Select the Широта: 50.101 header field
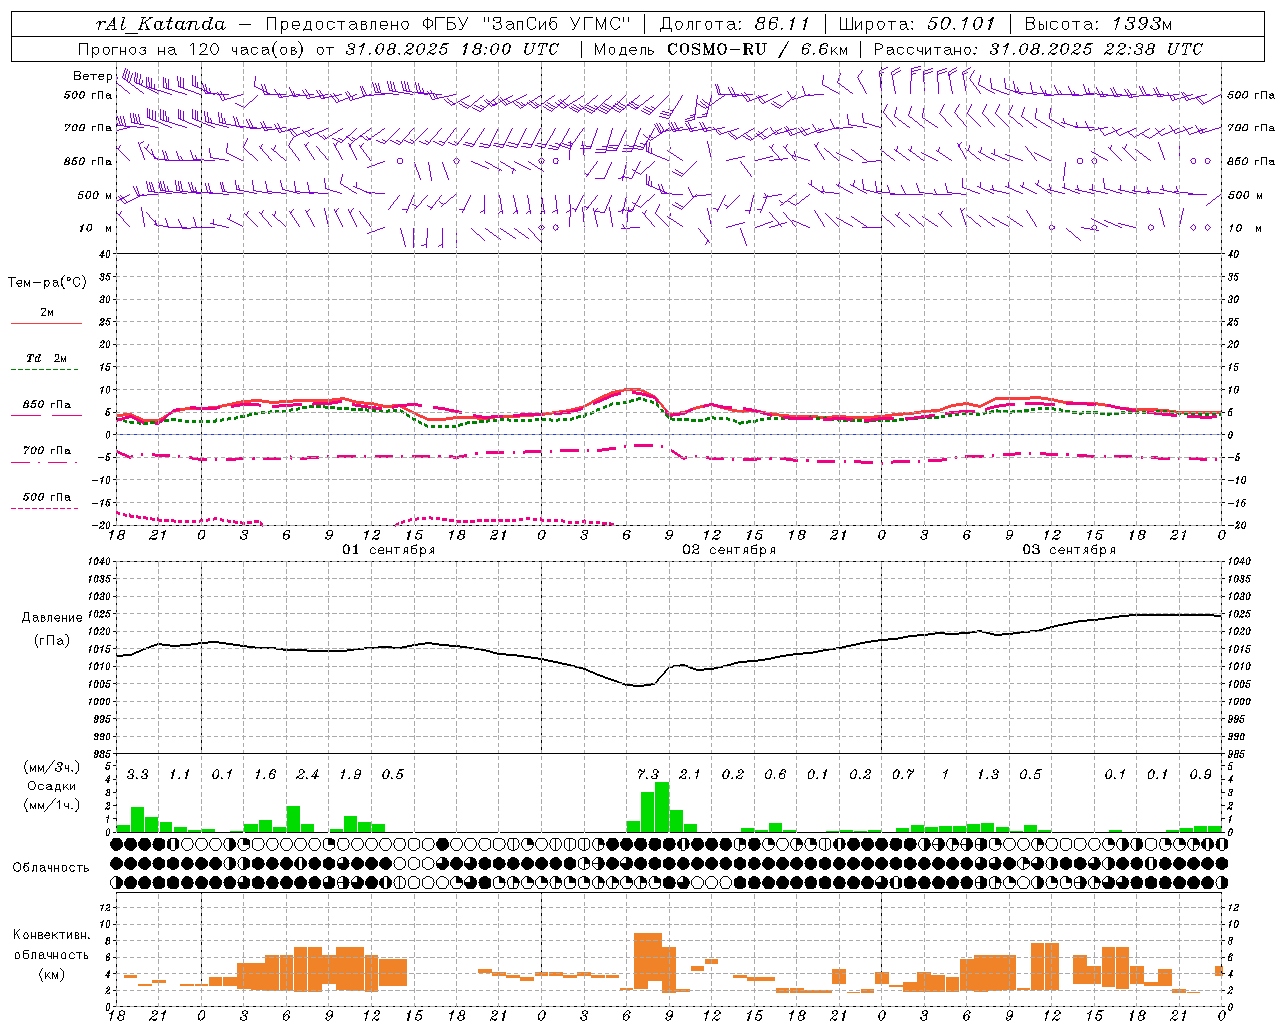 (916, 24)
